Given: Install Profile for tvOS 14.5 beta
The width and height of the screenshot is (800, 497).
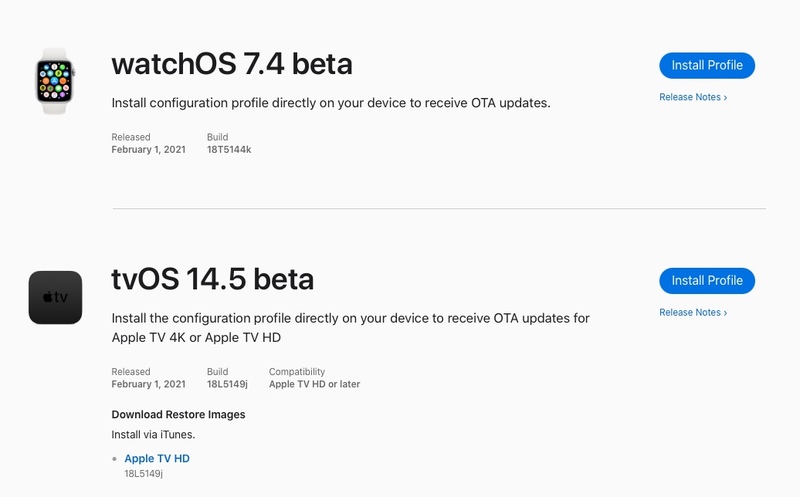Looking at the screenshot, I should 707,281.
